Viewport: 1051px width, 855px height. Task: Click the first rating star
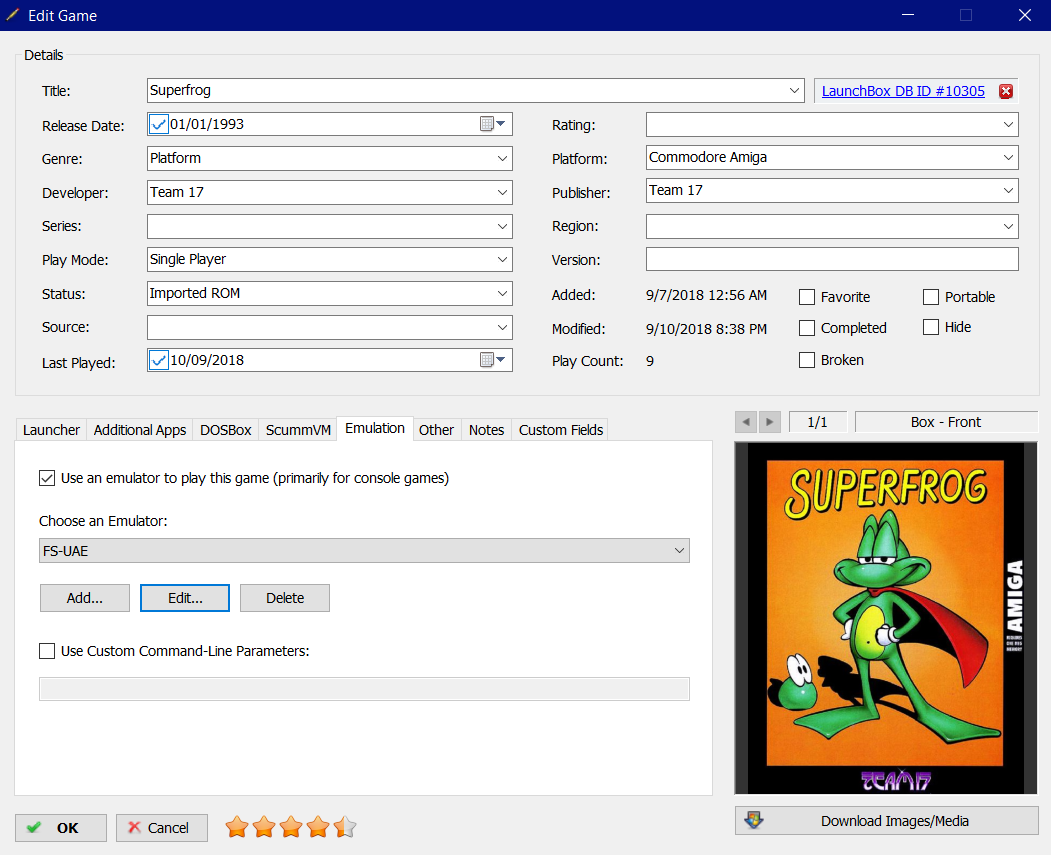(237, 828)
